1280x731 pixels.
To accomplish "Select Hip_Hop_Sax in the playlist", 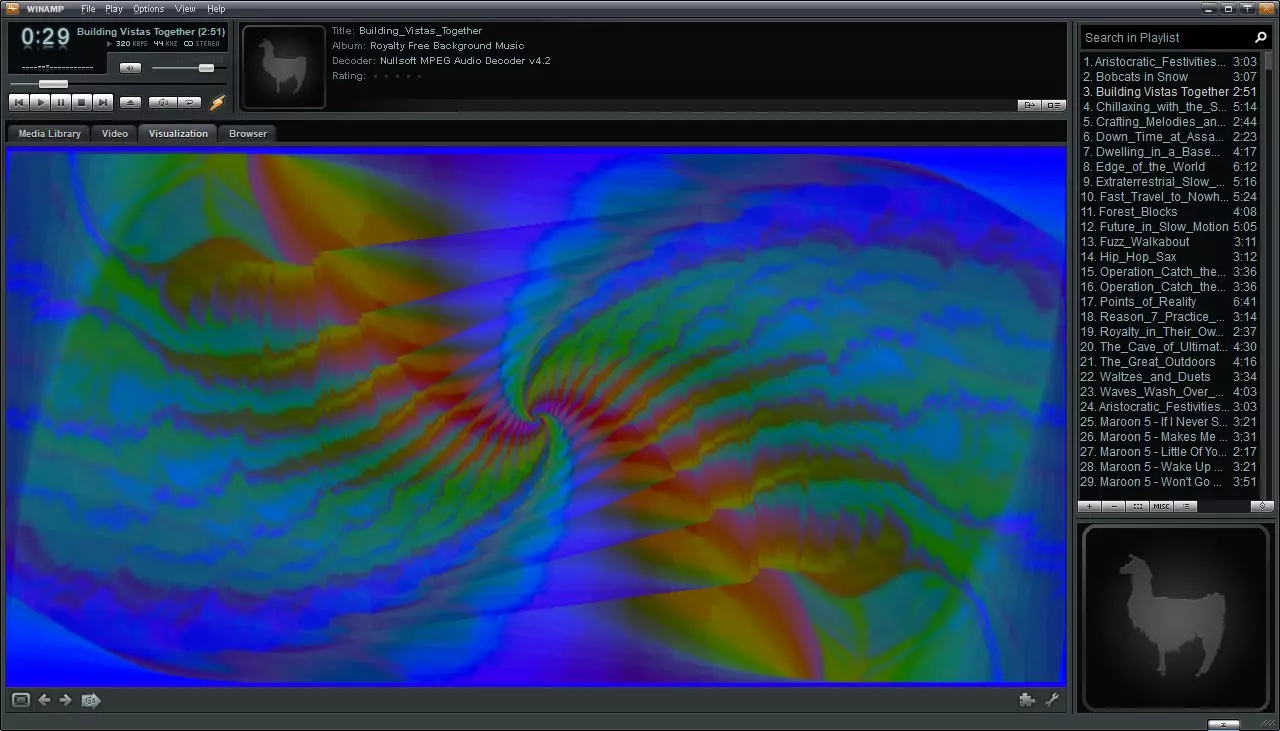I will (1138, 257).
